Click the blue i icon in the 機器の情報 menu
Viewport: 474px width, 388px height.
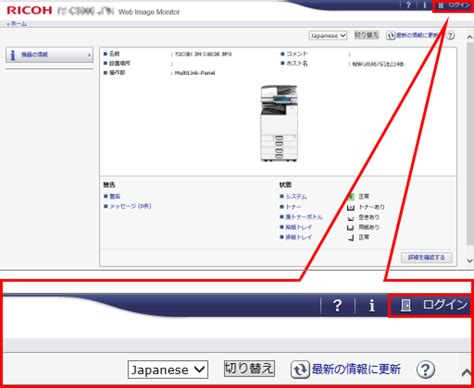click(x=13, y=55)
